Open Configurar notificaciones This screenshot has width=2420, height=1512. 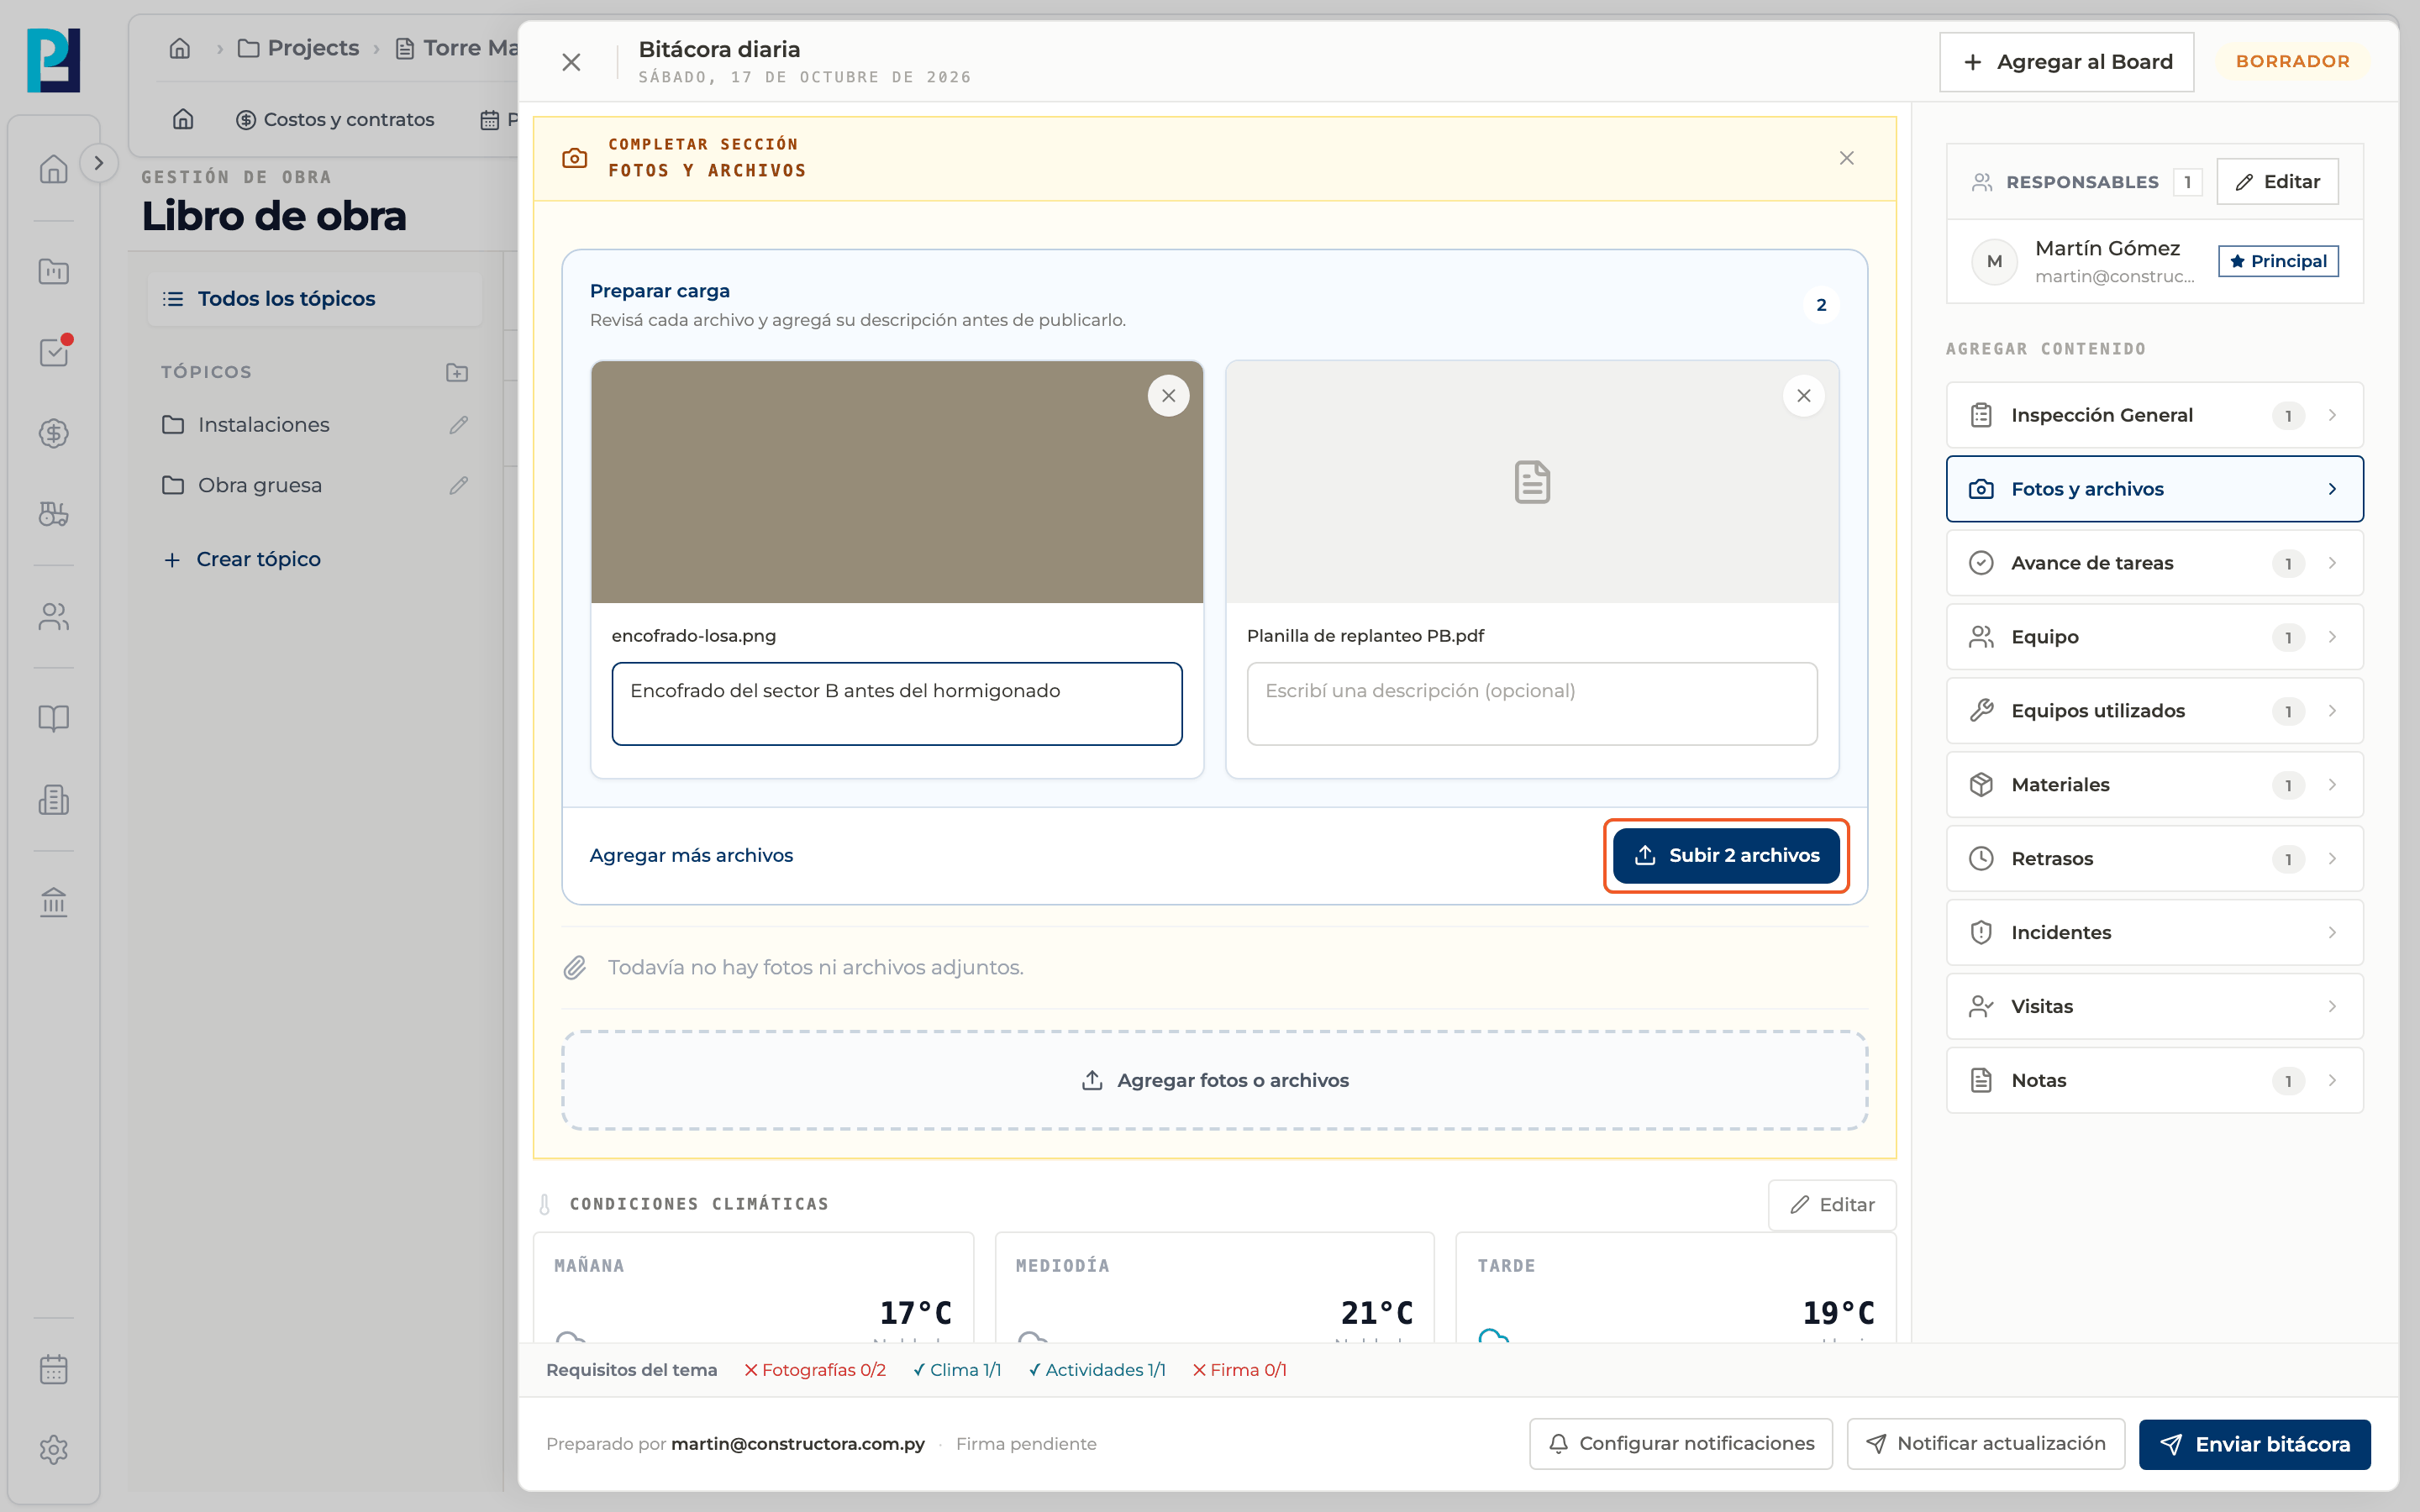tap(1680, 1444)
